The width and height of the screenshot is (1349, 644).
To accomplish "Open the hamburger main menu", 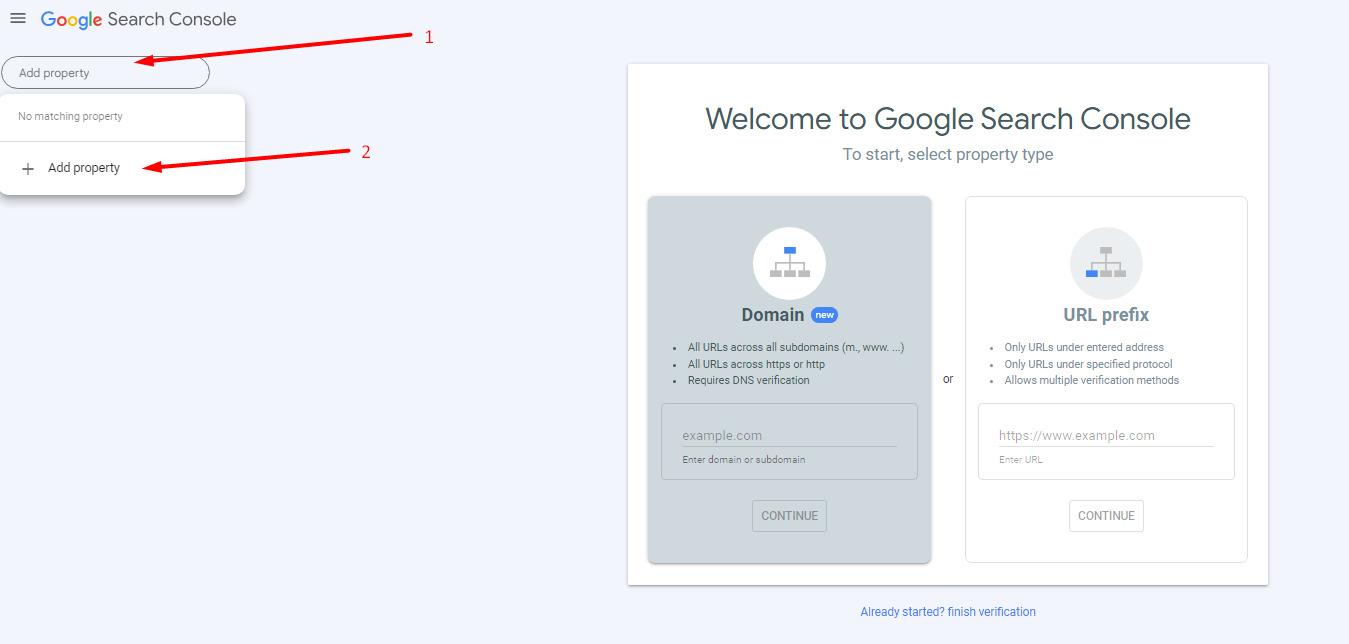I will coord(17,19).
